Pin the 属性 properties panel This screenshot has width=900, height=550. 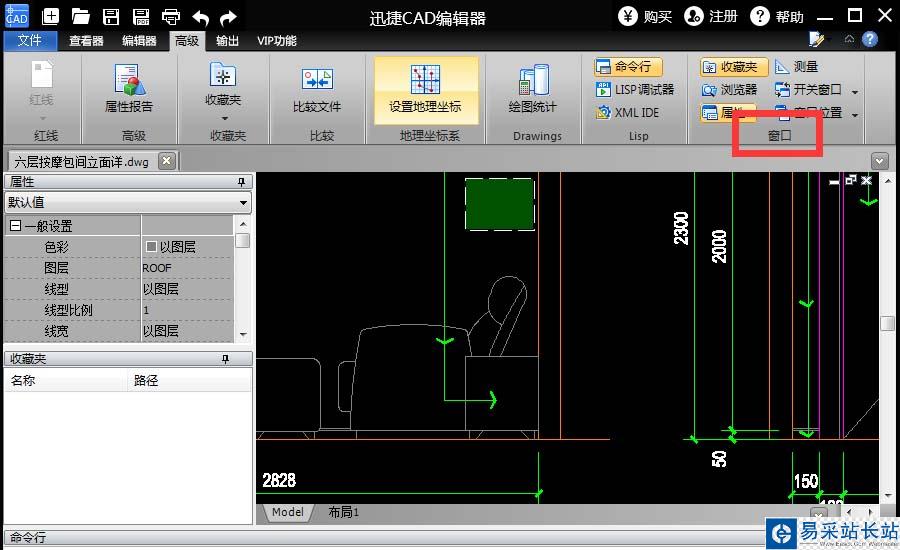click(241, 182)
